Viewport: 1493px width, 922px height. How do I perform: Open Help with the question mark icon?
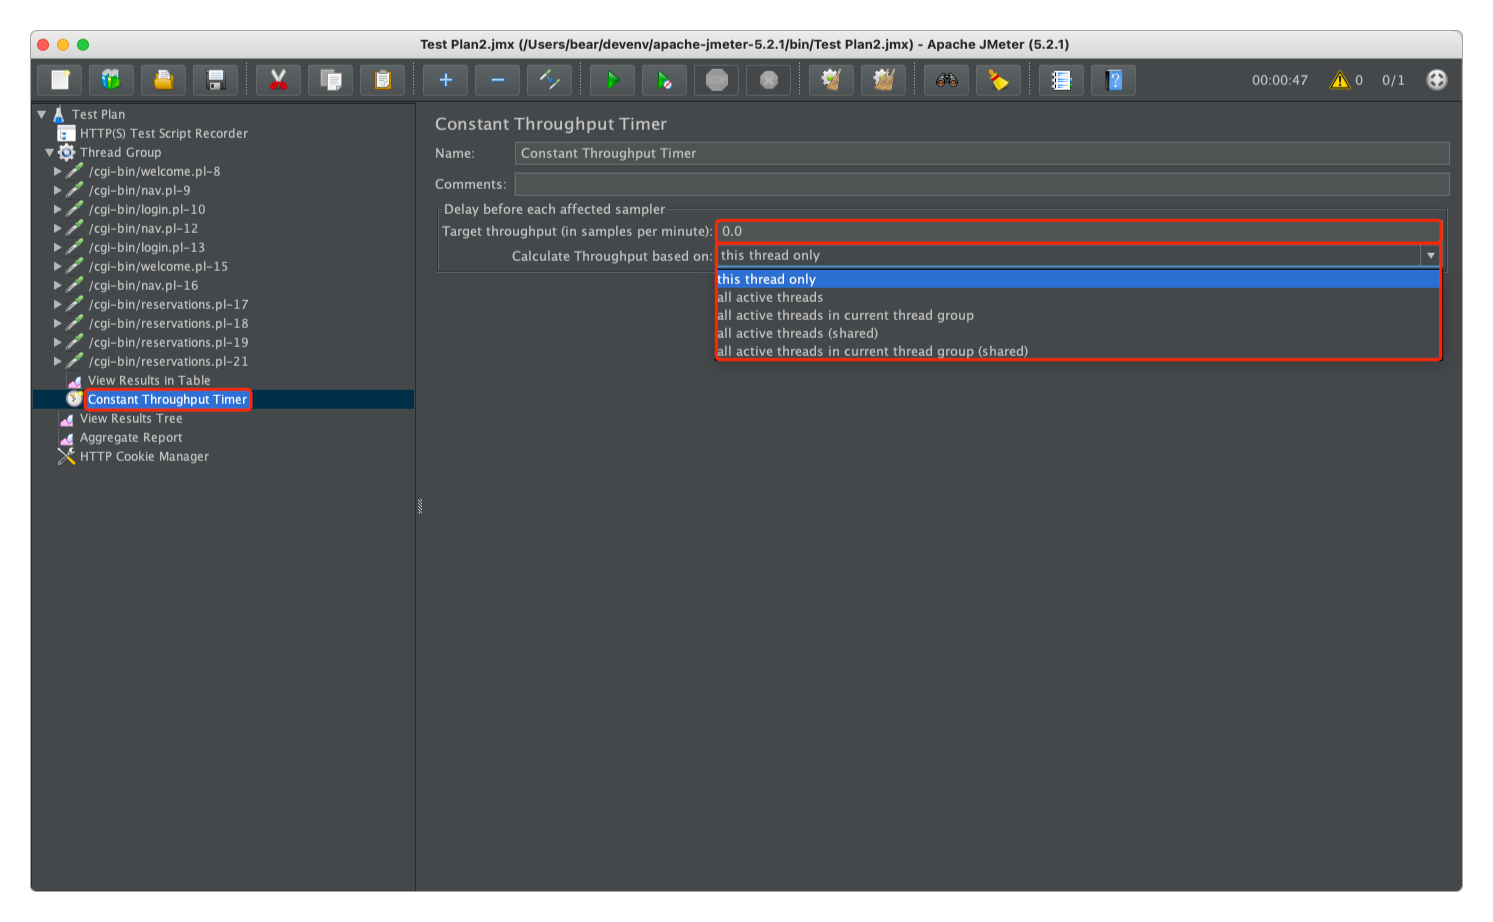[x=1113, y=80]
